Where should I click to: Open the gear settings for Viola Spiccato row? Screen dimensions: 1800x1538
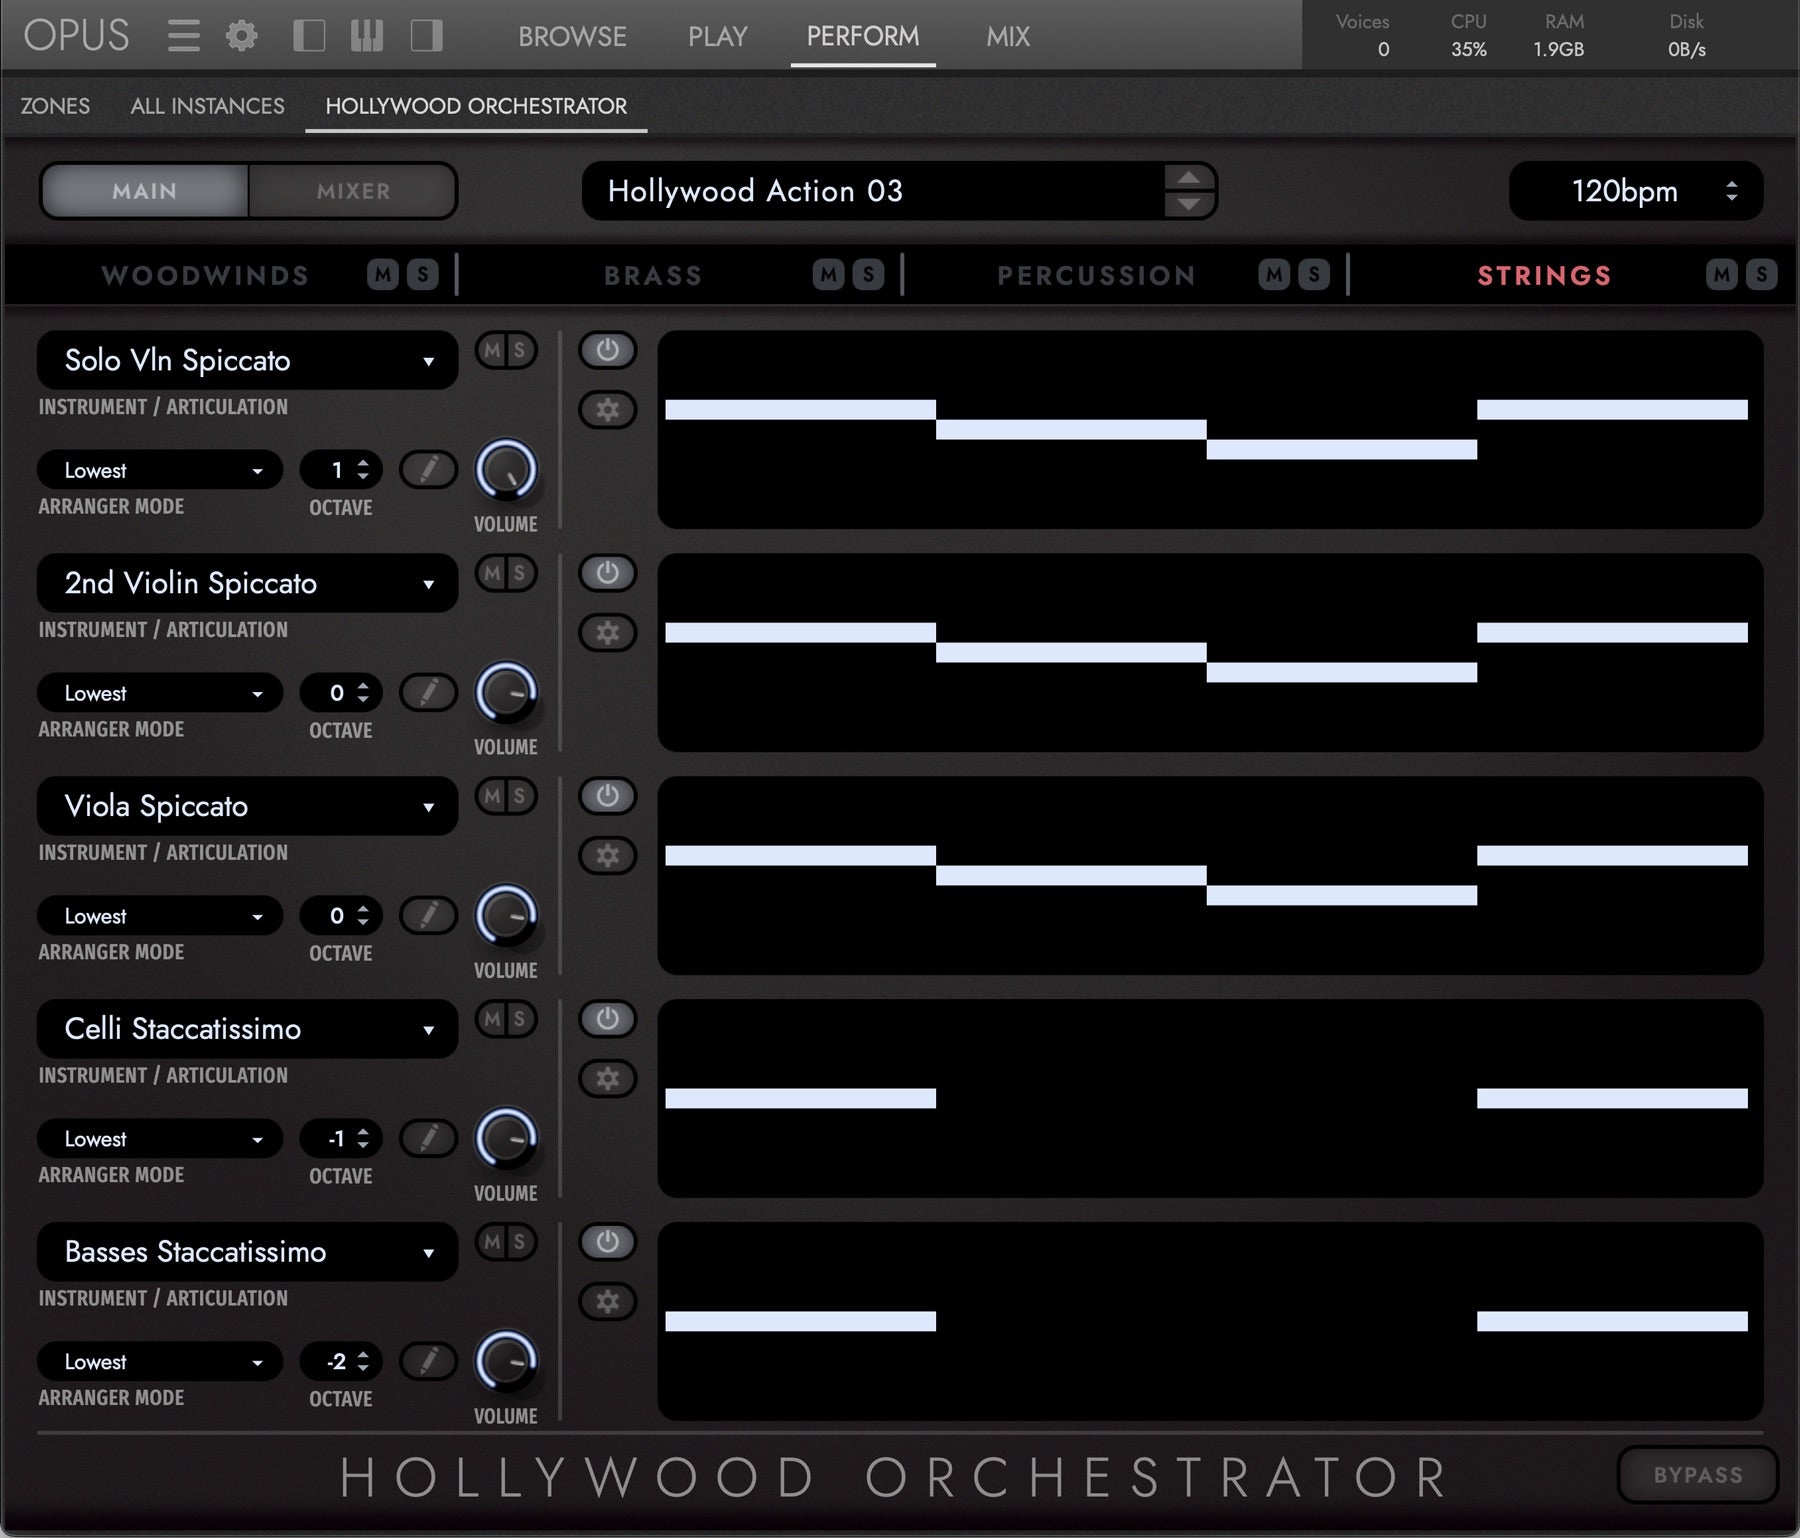pos(607,855)
